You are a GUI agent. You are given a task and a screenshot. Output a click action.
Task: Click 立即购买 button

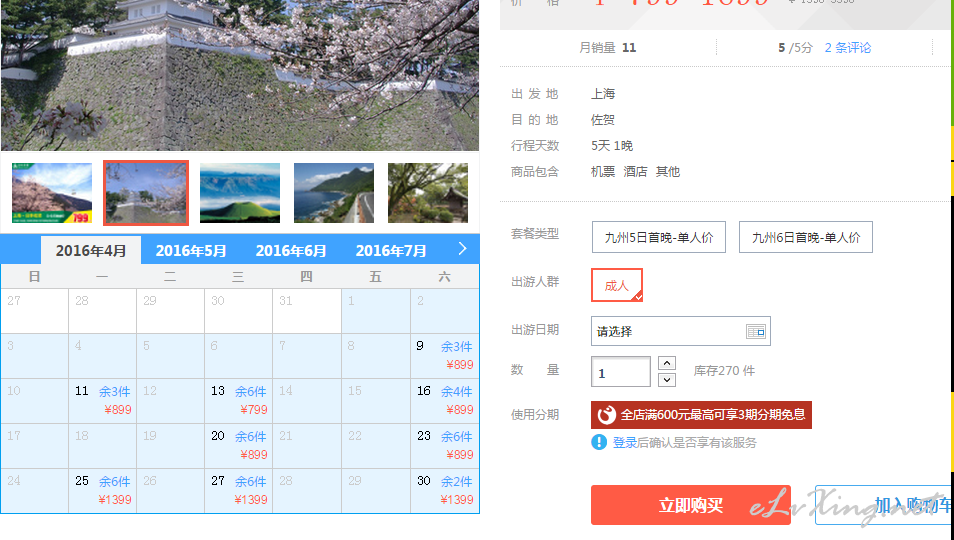coord(691,505)
